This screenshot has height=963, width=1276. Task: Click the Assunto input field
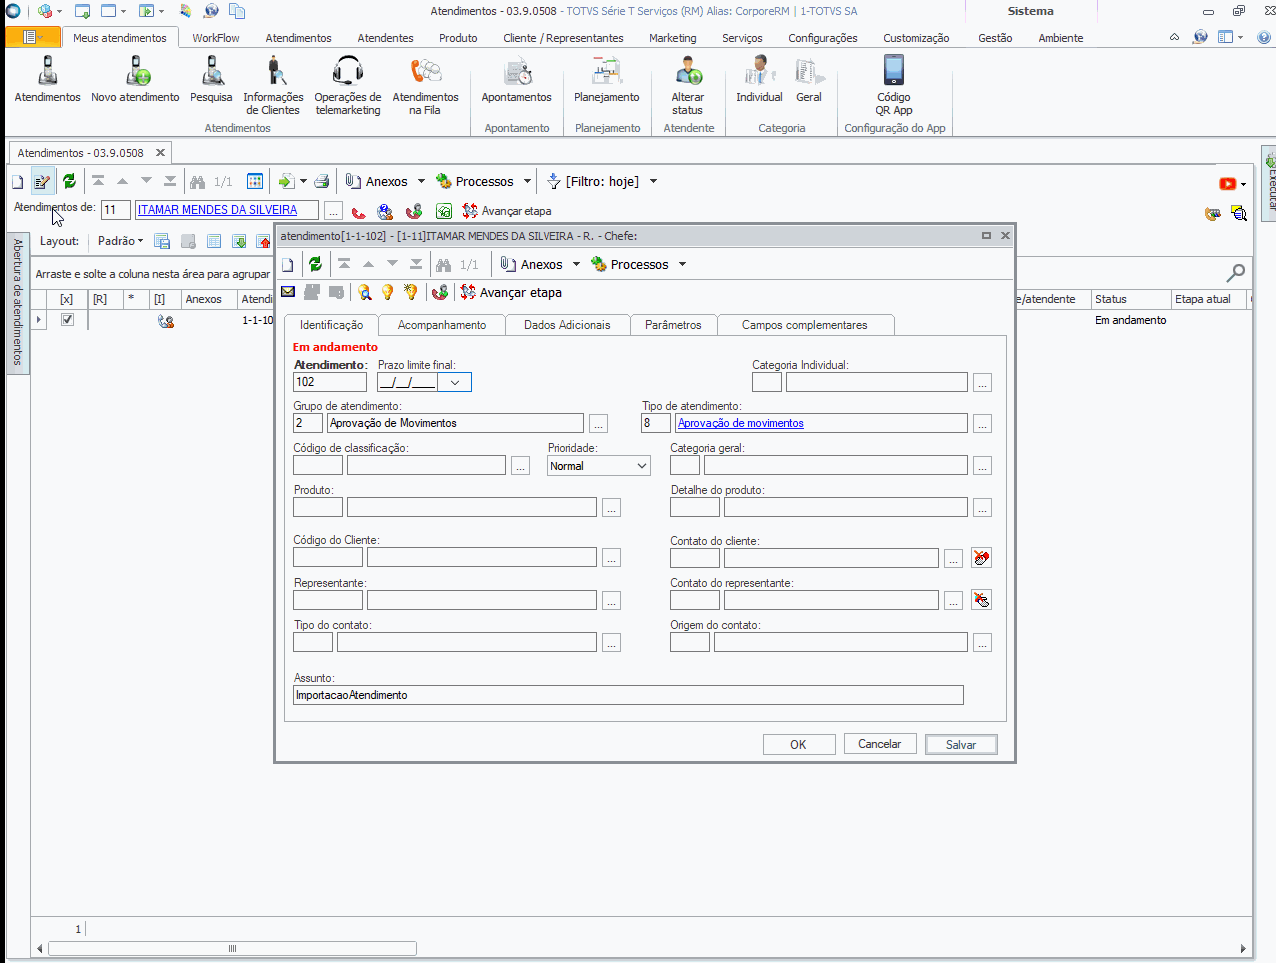[628, 695]
